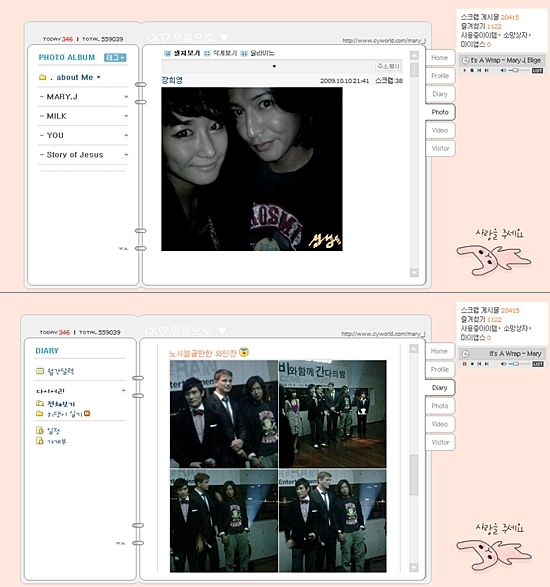Expand the Story of Jesus folder

[x=126, y=155]
